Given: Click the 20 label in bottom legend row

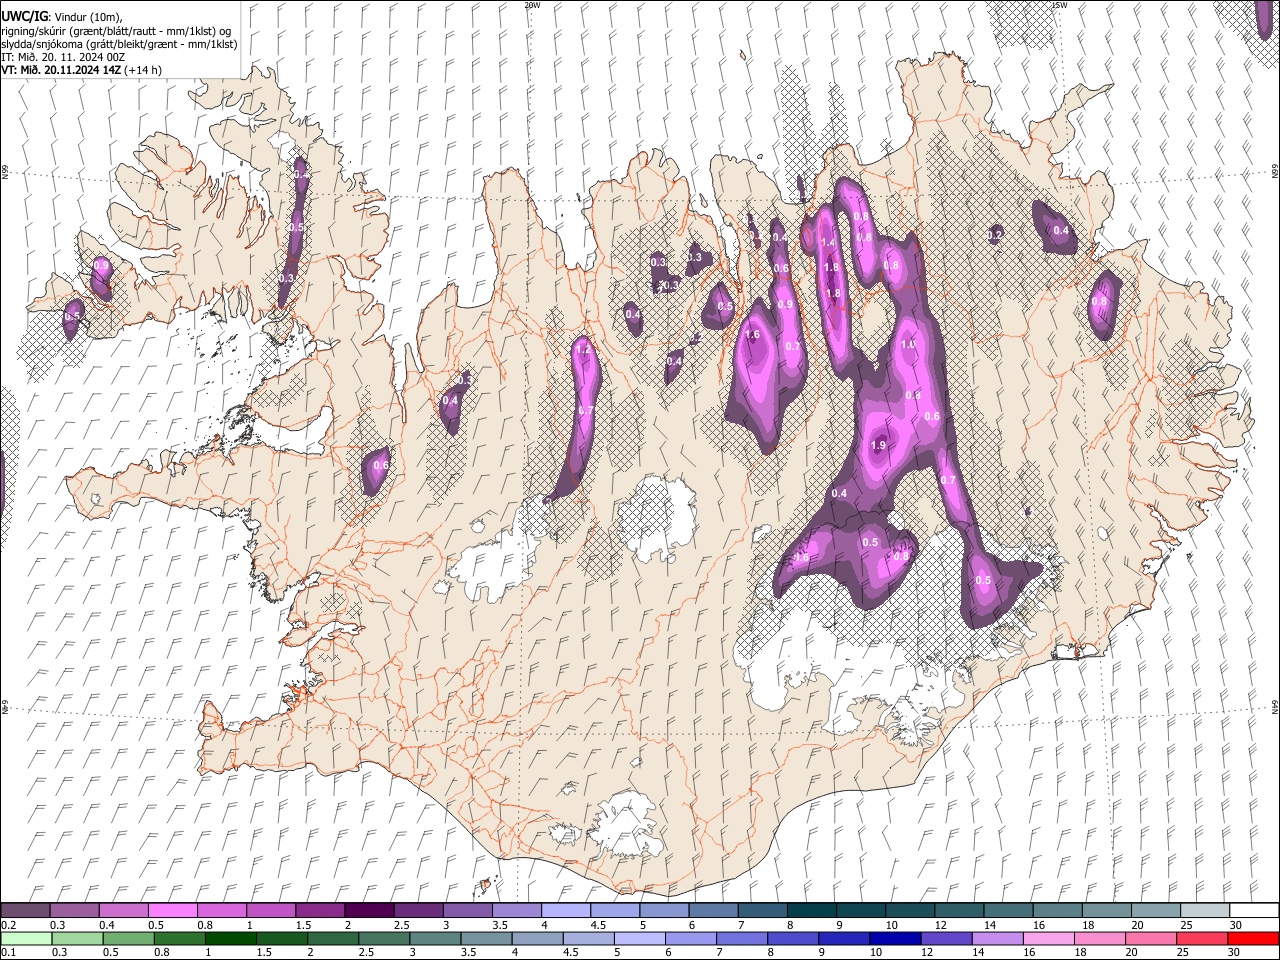Looking at the screenshot, I should [1131, 952].
